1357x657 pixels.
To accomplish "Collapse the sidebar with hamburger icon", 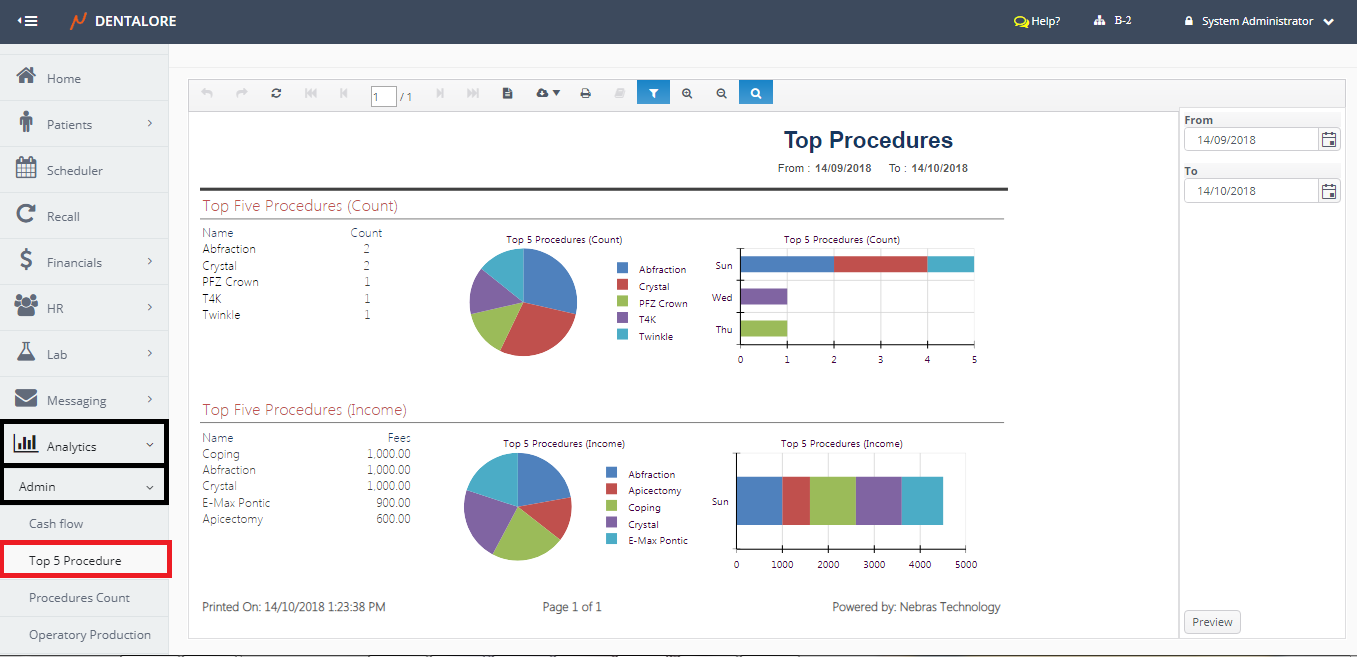I will click(27, 21).
